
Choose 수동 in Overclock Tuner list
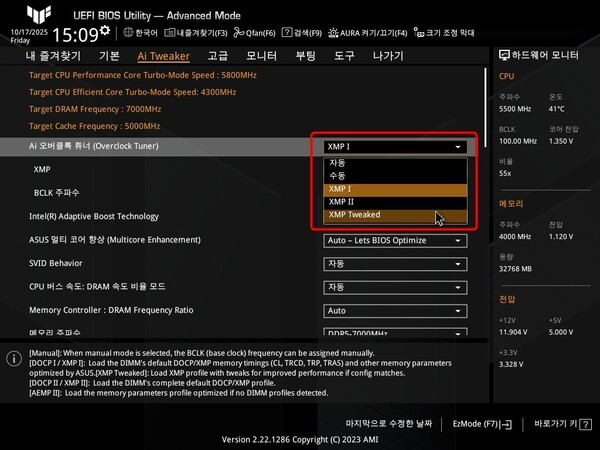coord(395,176)
